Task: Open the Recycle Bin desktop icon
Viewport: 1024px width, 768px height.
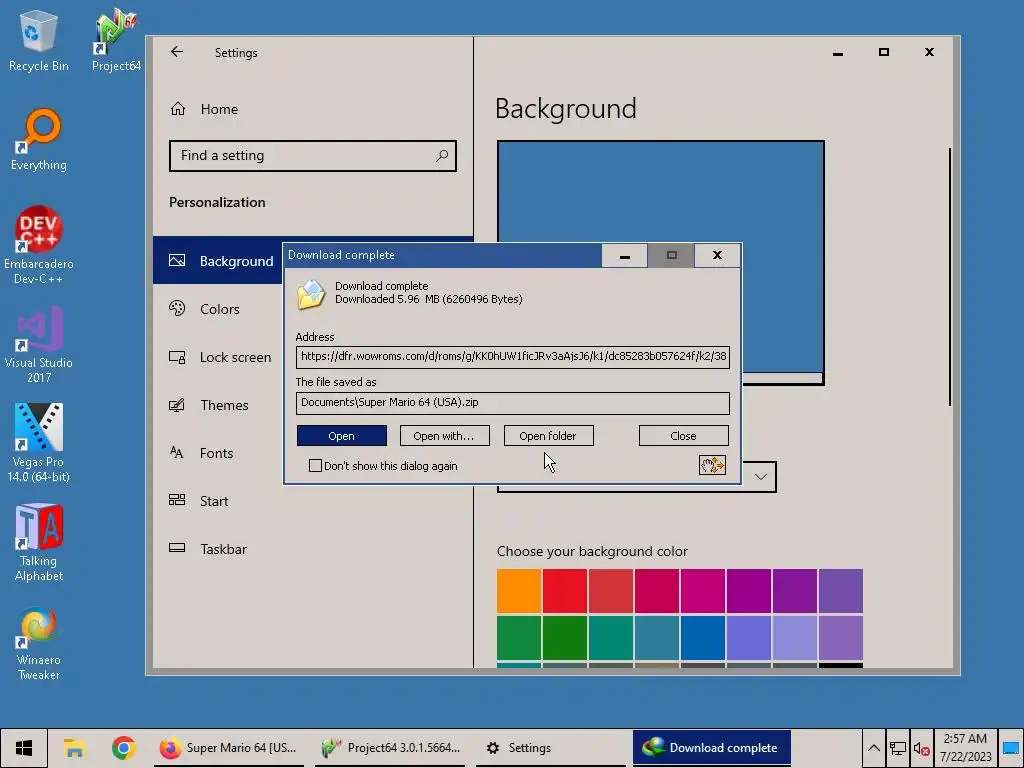Action: [x=39, y=40]
